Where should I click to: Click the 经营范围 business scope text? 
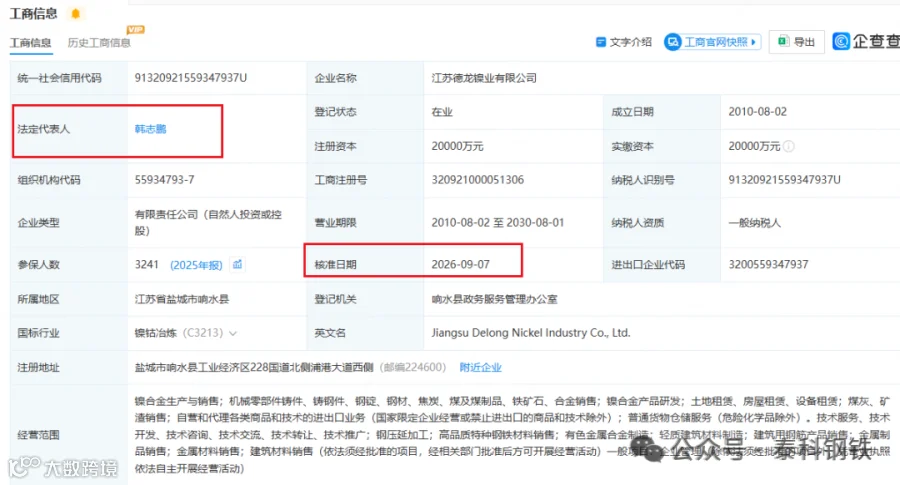click(x=513, y=434)
